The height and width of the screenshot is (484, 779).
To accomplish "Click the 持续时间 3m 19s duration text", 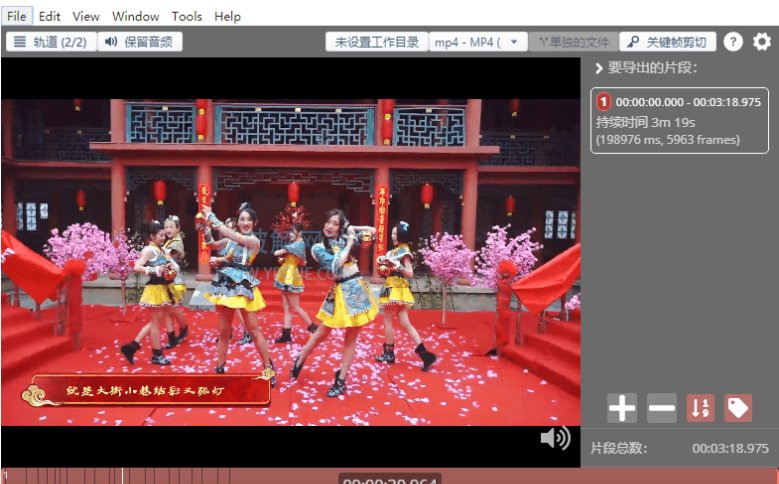I will coord(645,122).
